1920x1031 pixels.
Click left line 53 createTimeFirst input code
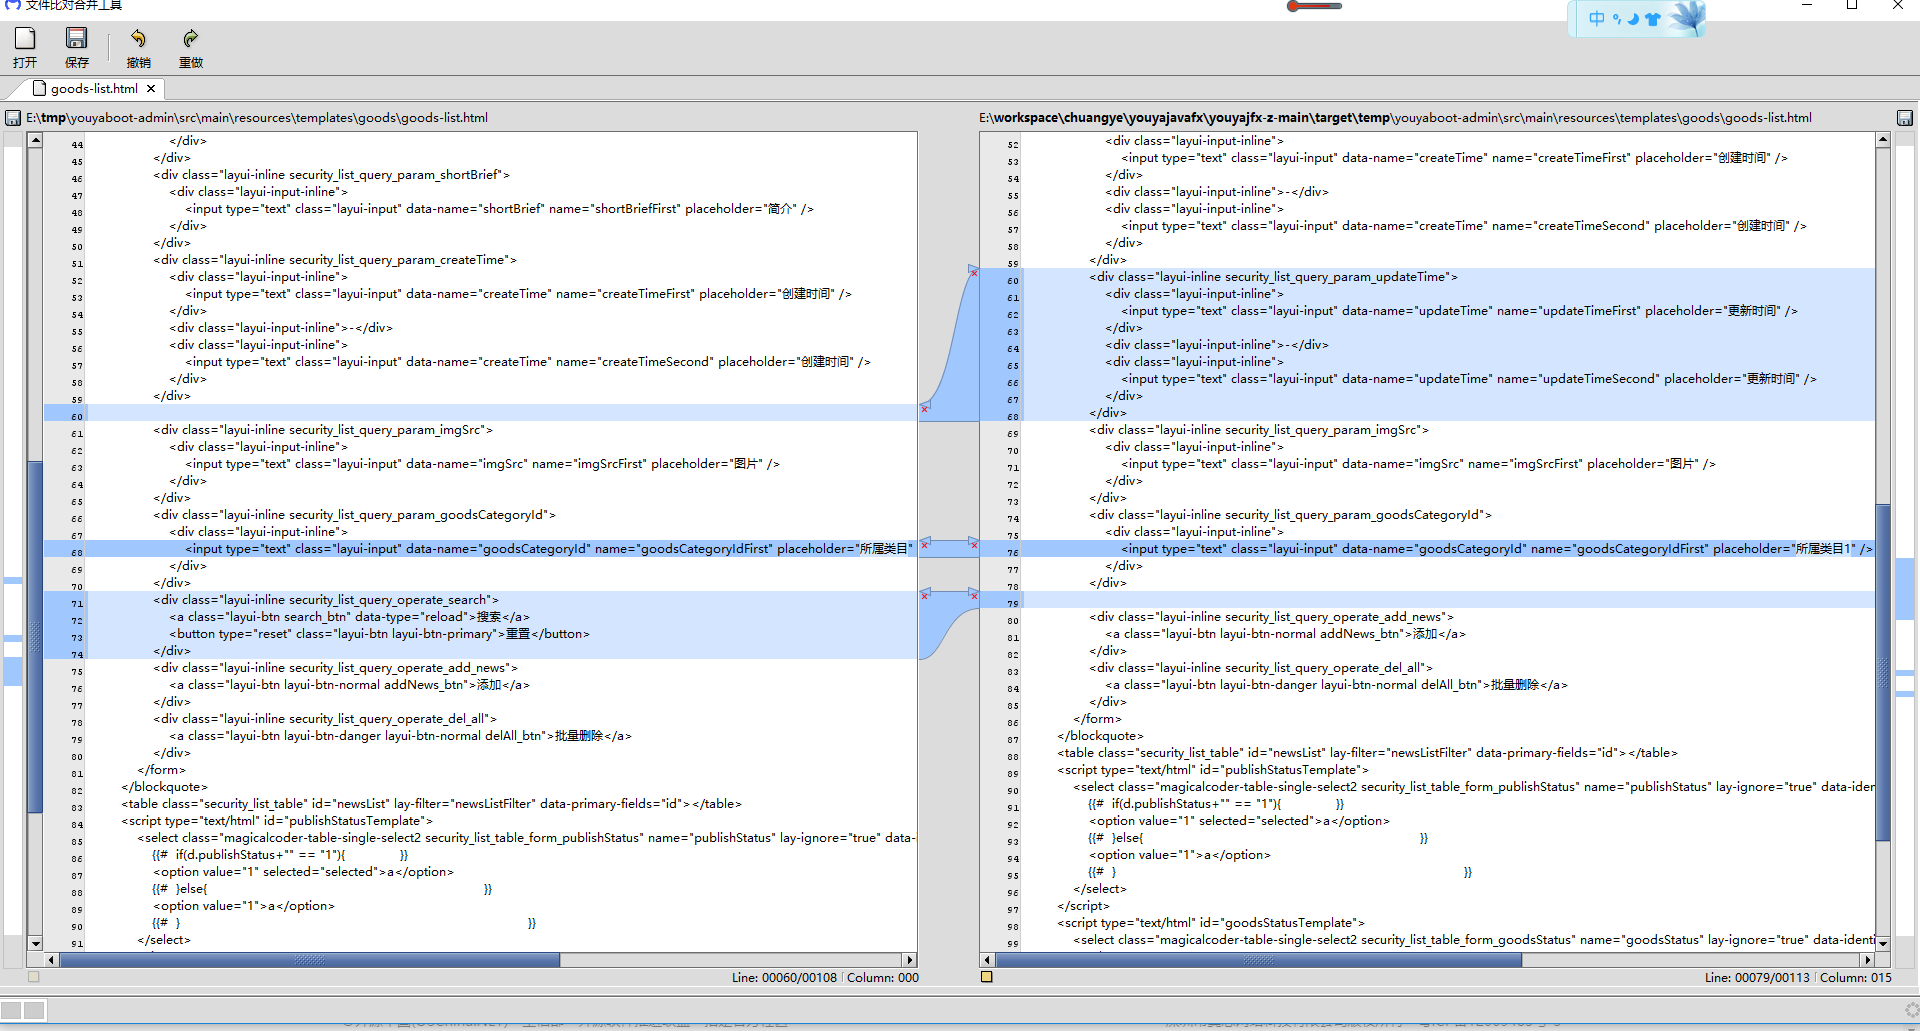pyautogui.click(x=518, y=294)
